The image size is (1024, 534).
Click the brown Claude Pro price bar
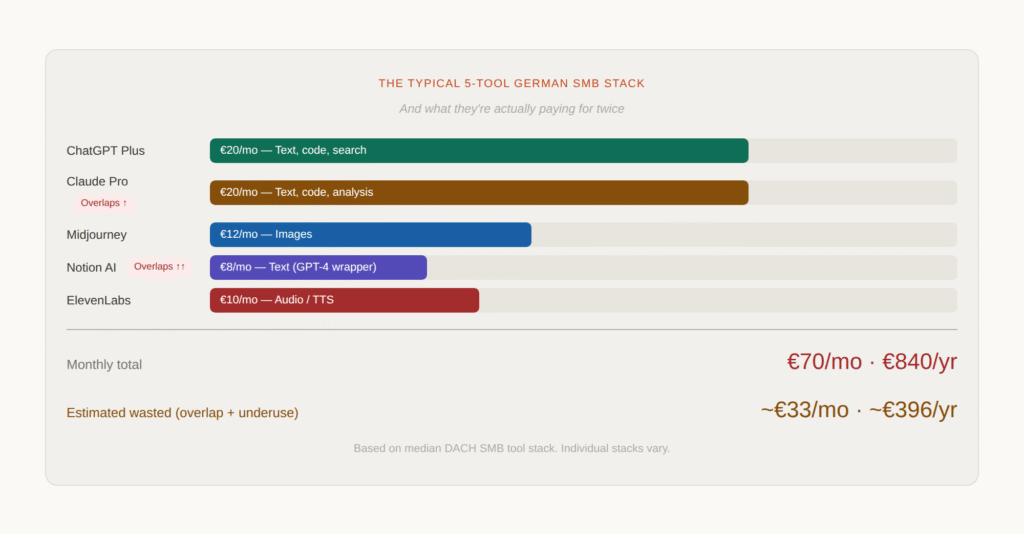[478, 192]
